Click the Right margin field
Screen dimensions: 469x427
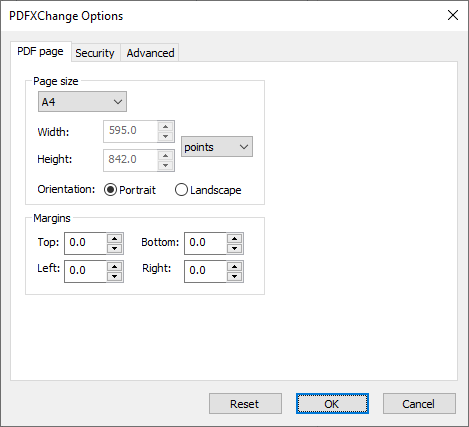pos(206,271)
